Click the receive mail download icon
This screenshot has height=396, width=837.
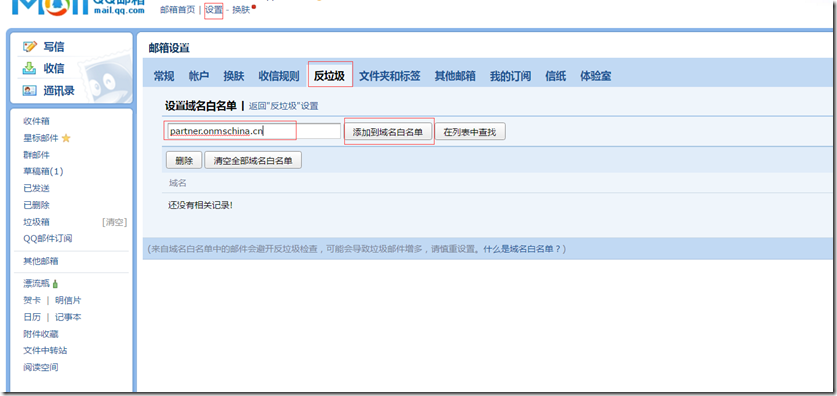pyautogui.click(x=29, y=68)
